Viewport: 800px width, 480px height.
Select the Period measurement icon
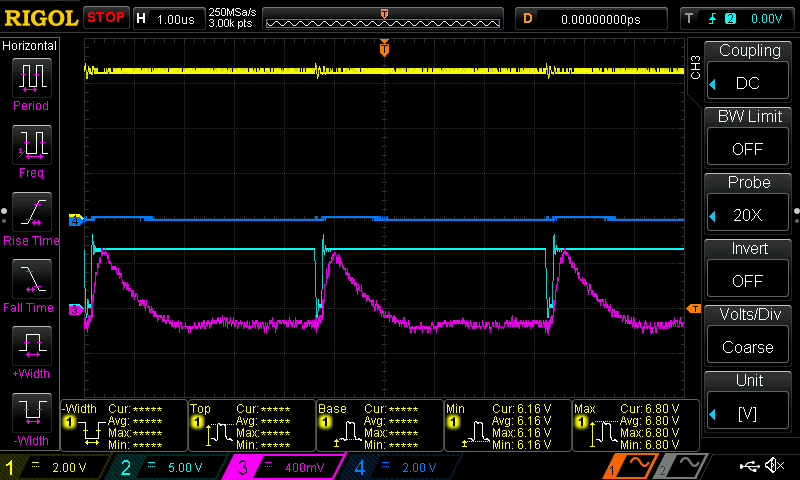[x=32, y=78]
